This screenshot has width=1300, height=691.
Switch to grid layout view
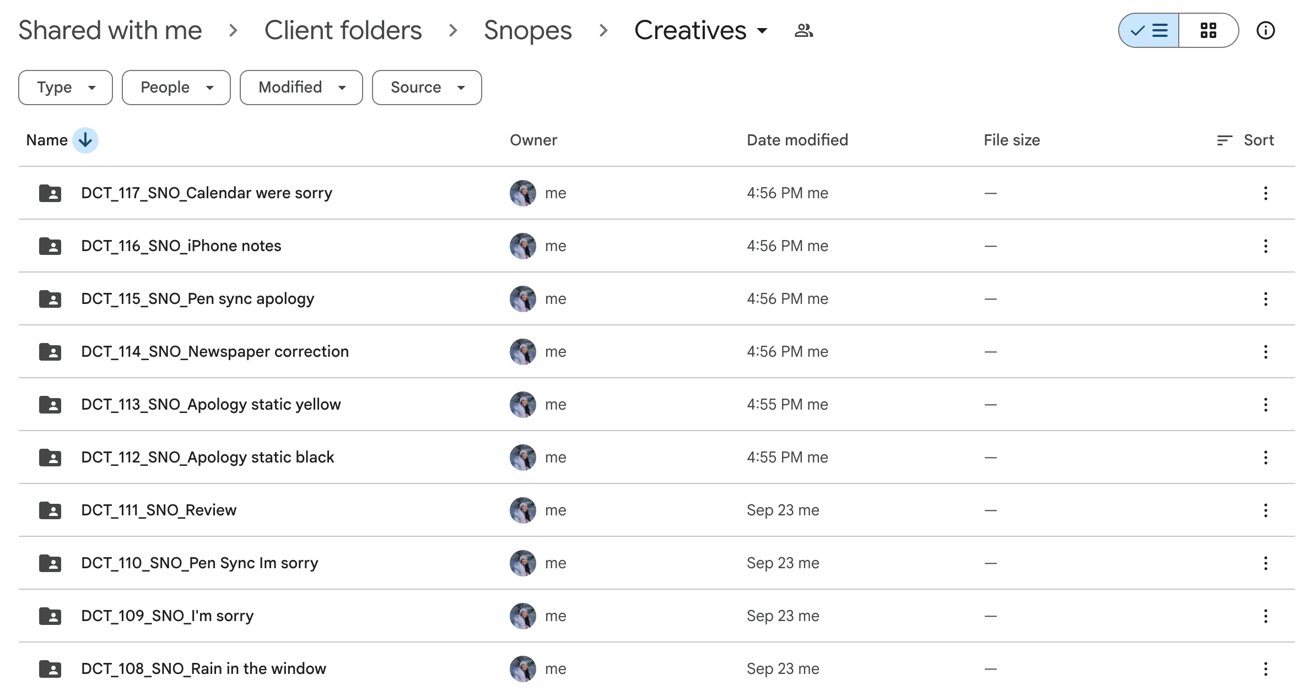(x=1208, y=31)
